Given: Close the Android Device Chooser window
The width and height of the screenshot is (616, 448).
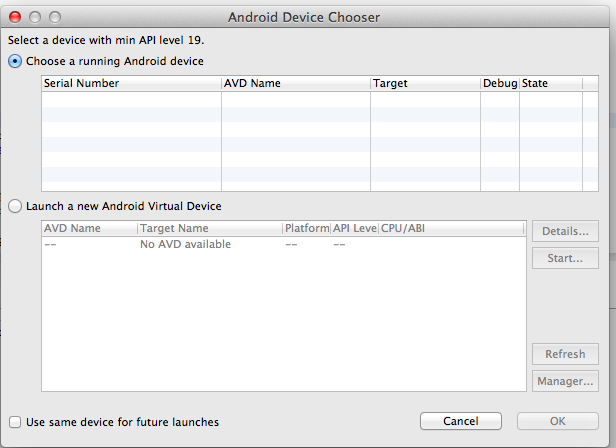Looking at the screenshot, I should (x=15, y=17).
